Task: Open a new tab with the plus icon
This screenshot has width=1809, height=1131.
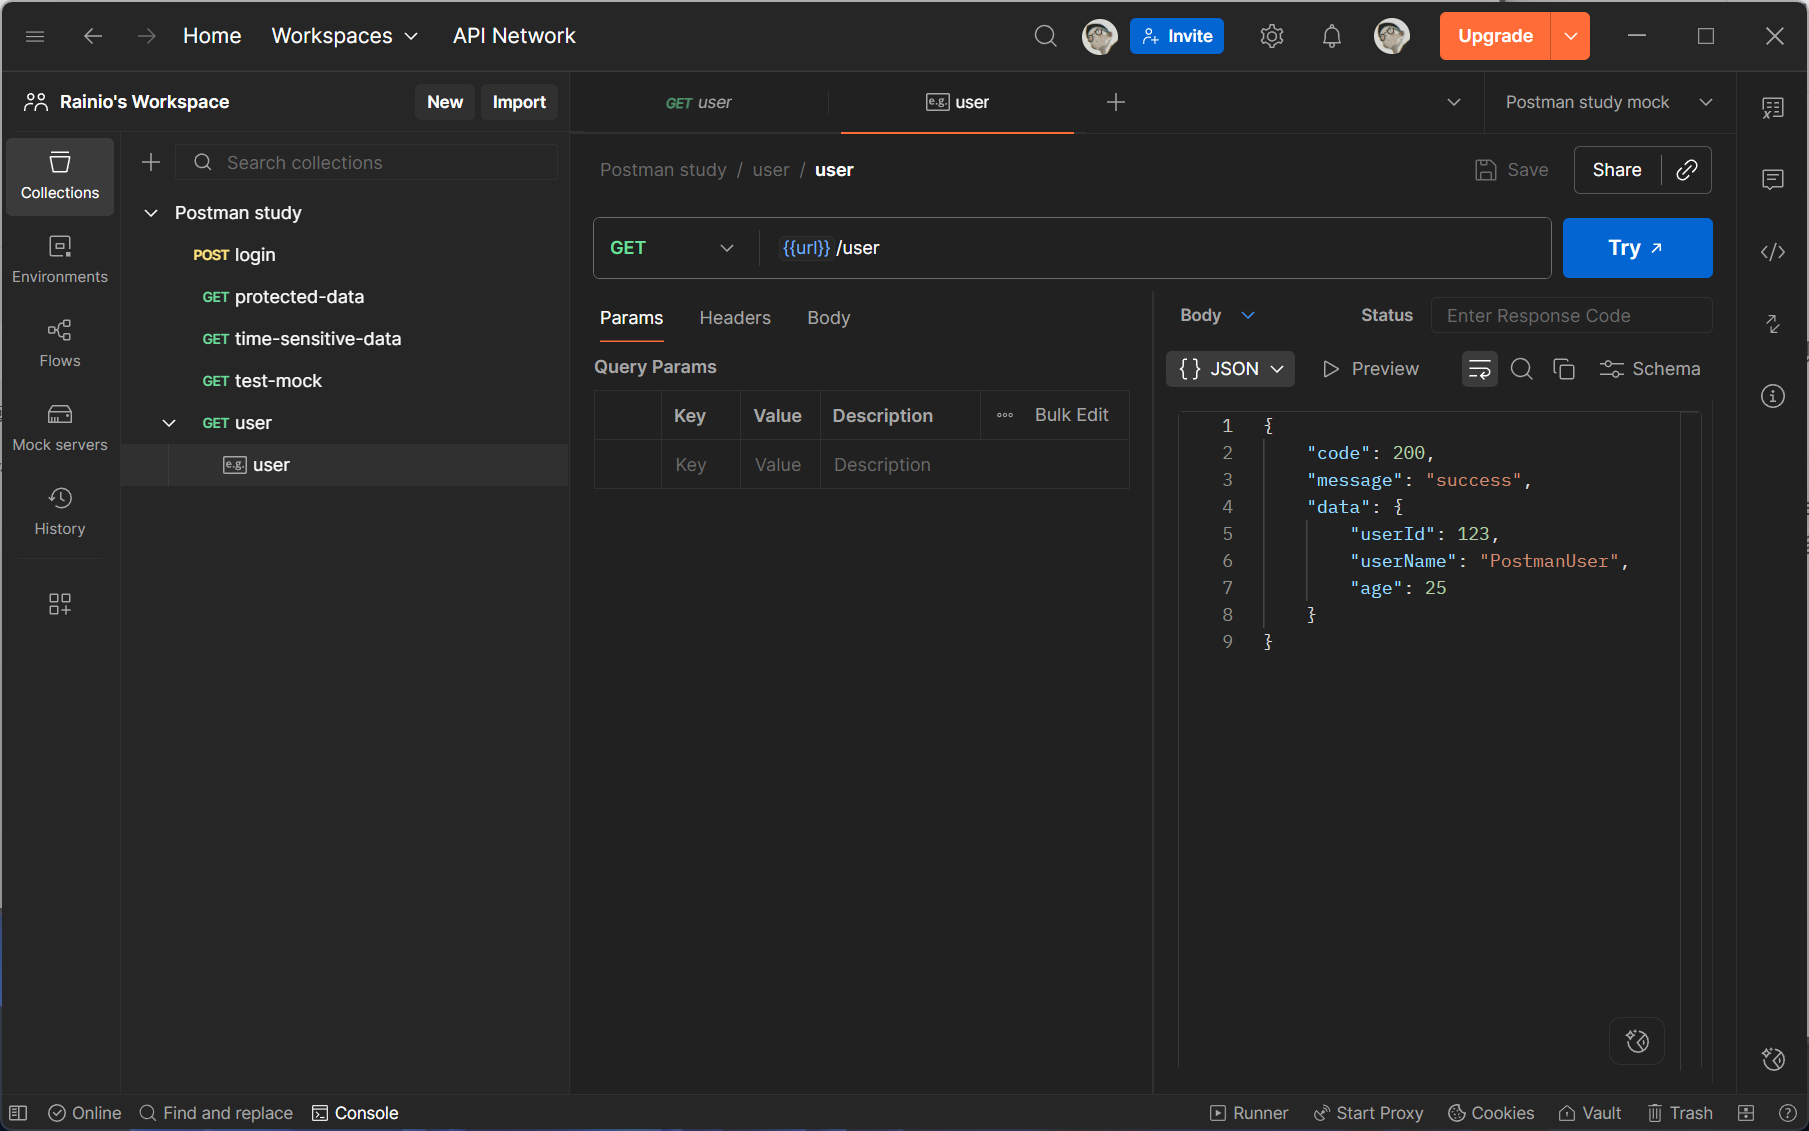Action: [1116, 102]
